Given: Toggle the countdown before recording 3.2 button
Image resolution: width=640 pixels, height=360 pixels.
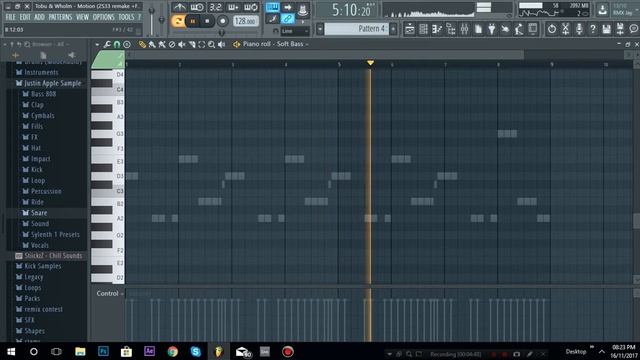Looking at the screenshot, I should [215, 7].
